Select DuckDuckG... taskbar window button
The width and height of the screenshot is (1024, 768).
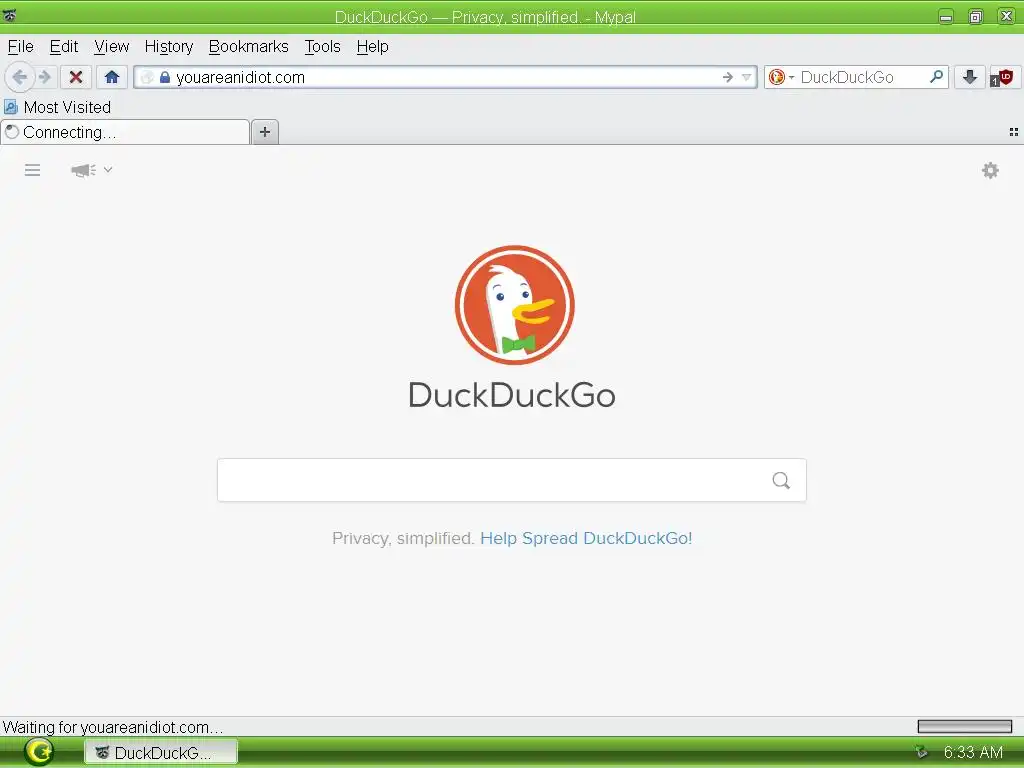(x=161, y=752)
